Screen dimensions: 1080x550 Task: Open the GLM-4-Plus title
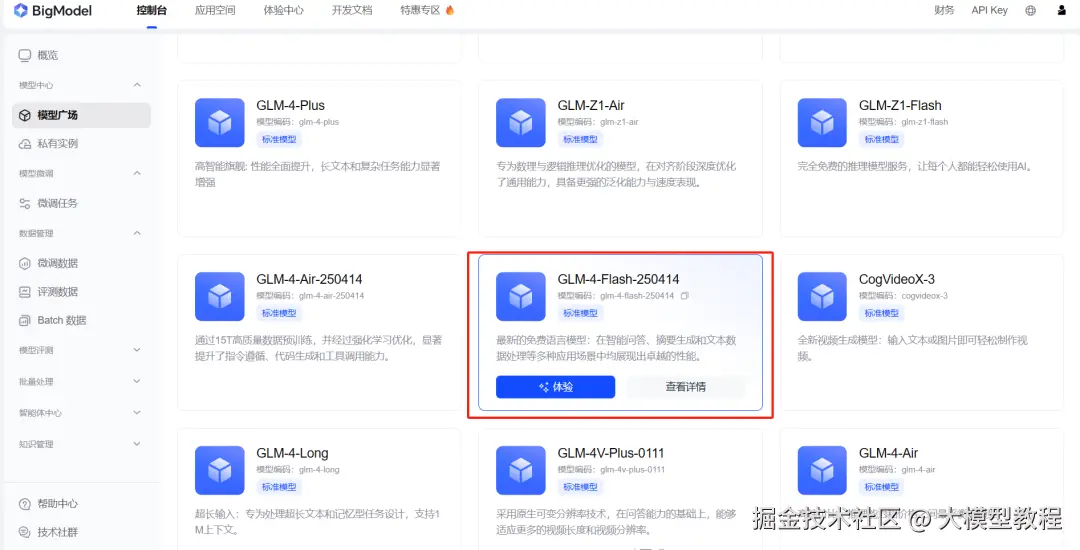click(x=291, y=105)
